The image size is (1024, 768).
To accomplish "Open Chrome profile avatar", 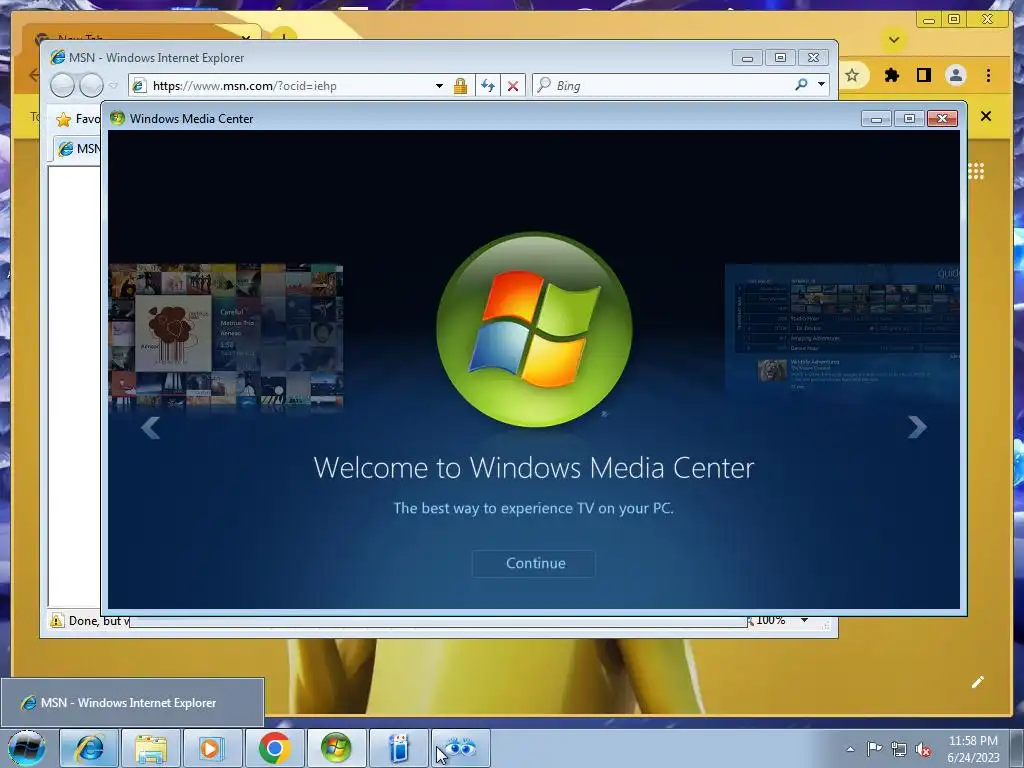I will [955, 75].
